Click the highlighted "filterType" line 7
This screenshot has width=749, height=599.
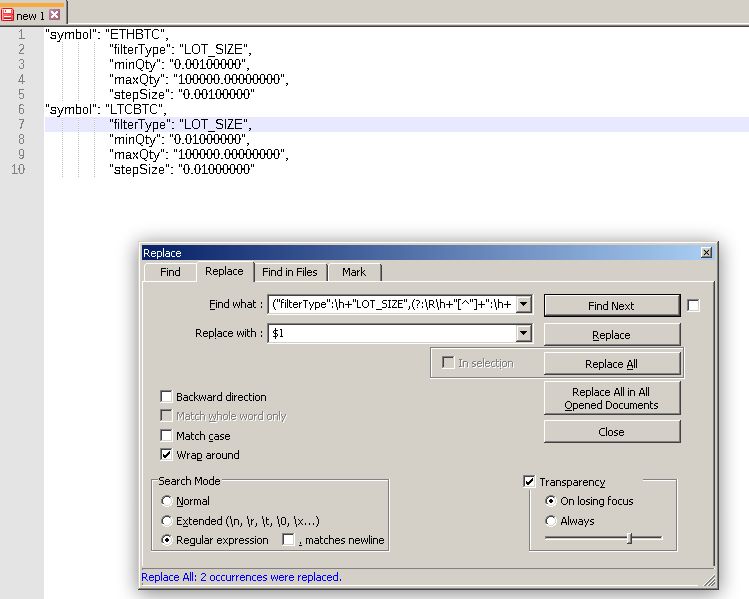[180, 125]
